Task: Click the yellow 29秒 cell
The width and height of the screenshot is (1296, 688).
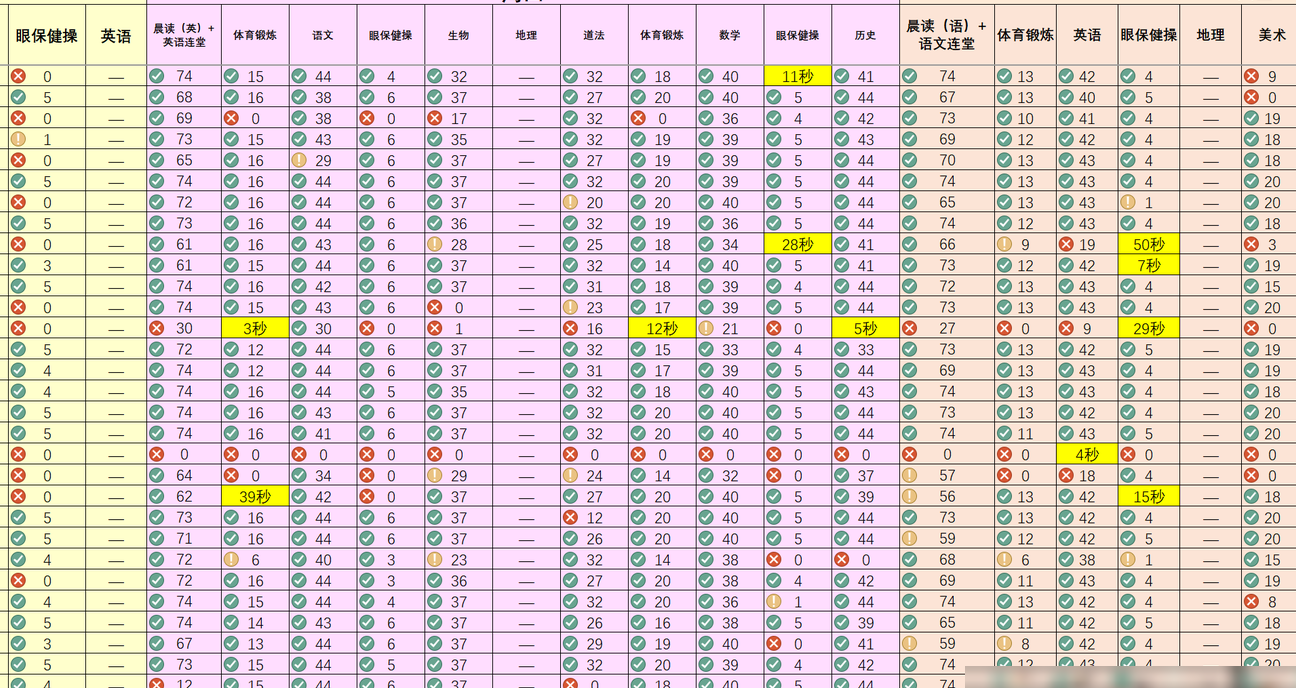Action: [x=1148, y=328]
